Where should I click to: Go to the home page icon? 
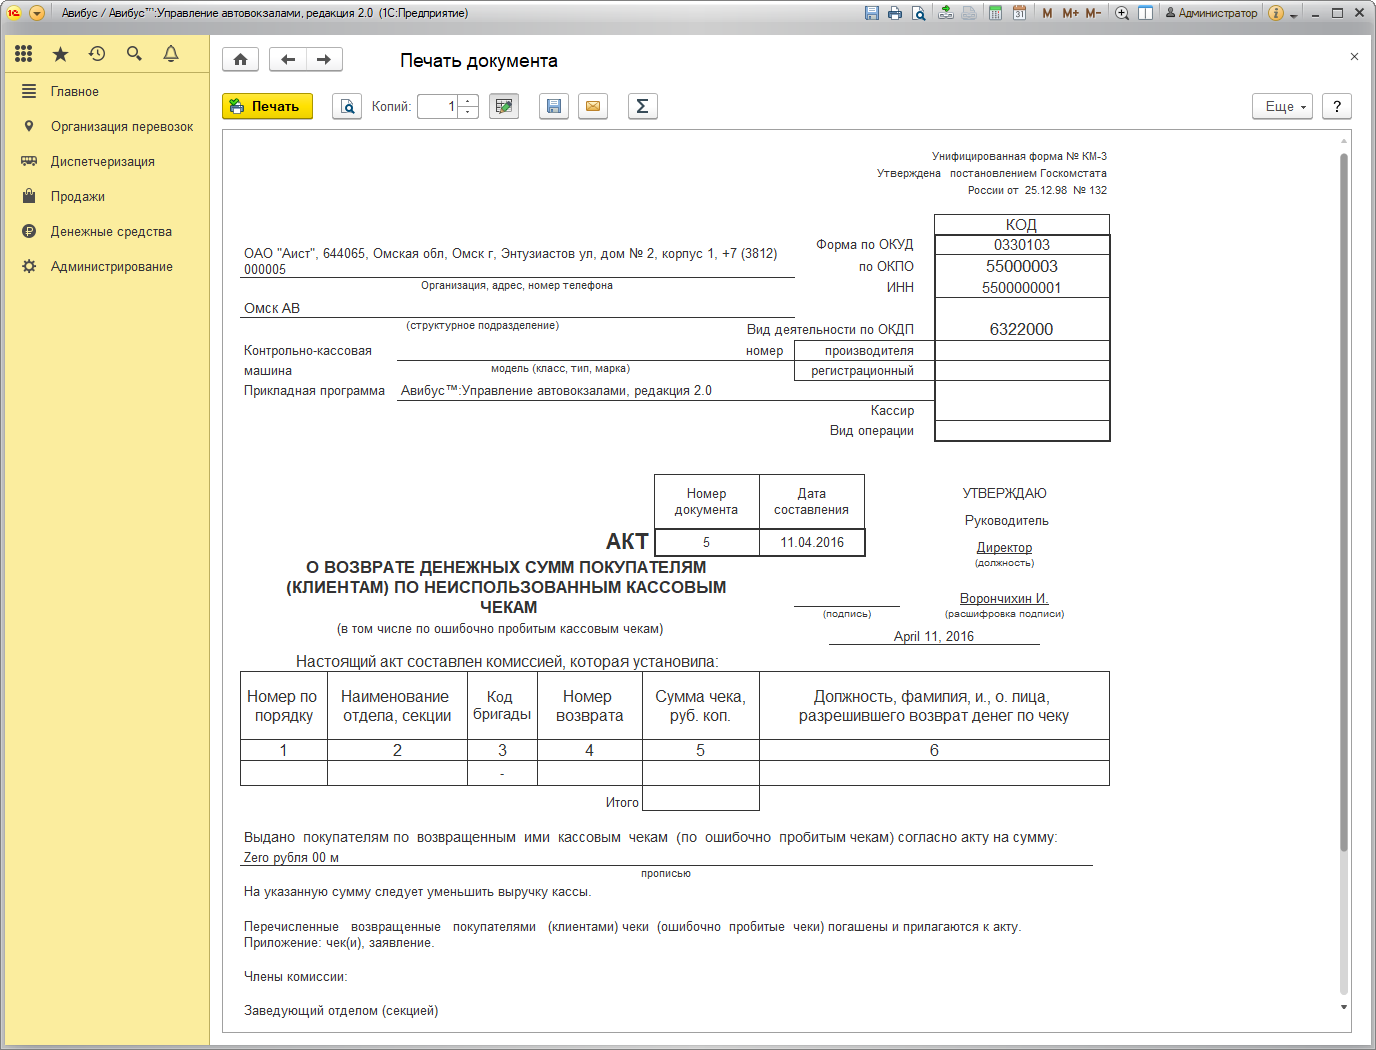240,60
